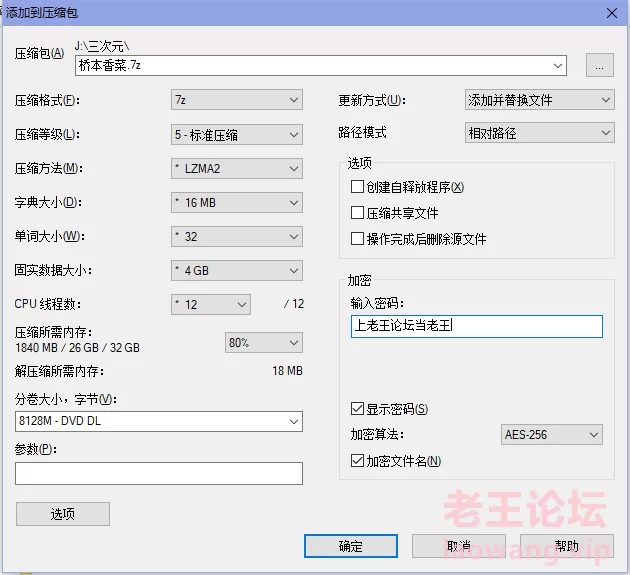The height and width of the screenshot is (575, 630).
Task: Close the 添加到压缩包 dialog
Action: point(612,13)
